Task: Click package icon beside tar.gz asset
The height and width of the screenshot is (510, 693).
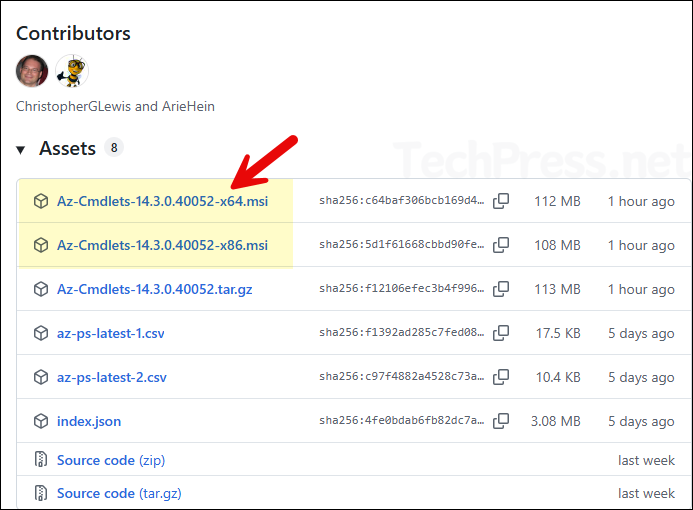Action: pyautogui.click(x=41, y=289)
